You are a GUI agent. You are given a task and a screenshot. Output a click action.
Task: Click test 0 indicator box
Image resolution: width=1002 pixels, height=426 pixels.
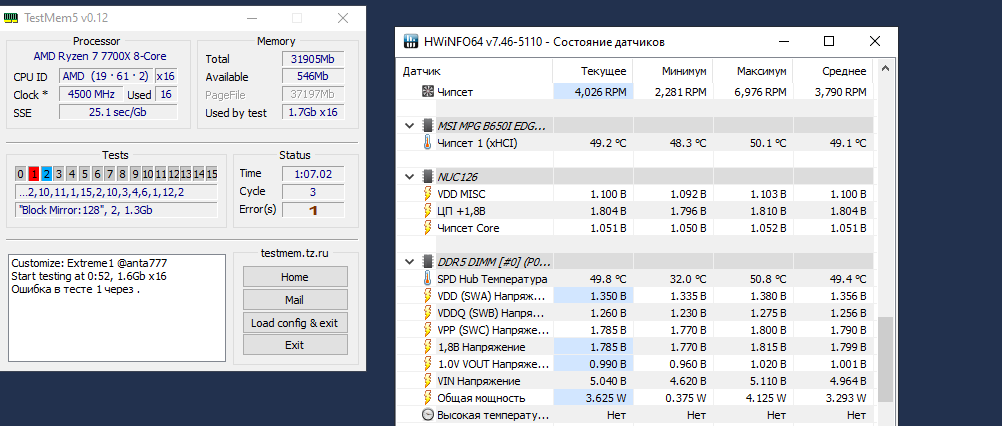(20, 174)
